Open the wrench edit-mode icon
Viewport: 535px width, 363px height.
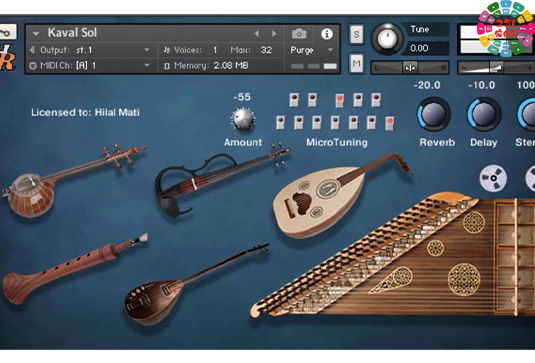coord(7,32)
